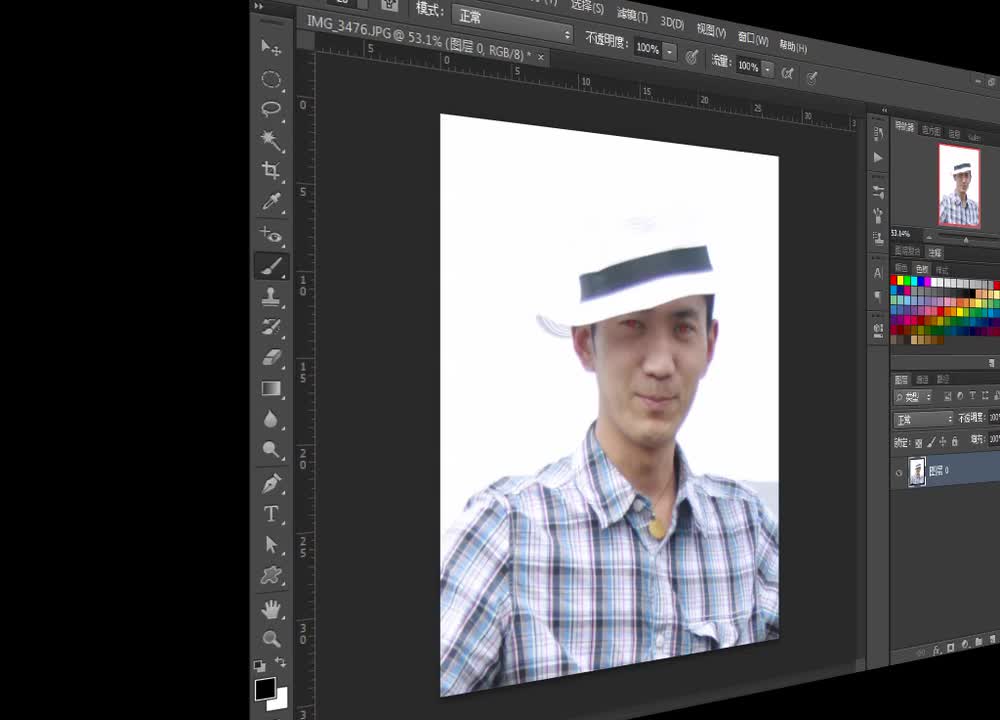Swap foreground and background colors
1000x720 pixels.
281,662
